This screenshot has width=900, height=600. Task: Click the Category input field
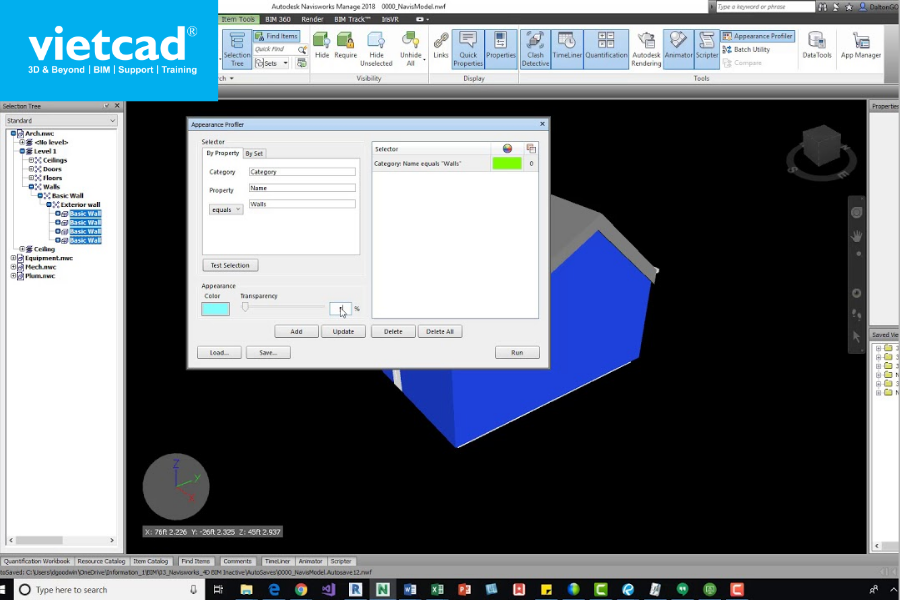click(x=302, y=172)
